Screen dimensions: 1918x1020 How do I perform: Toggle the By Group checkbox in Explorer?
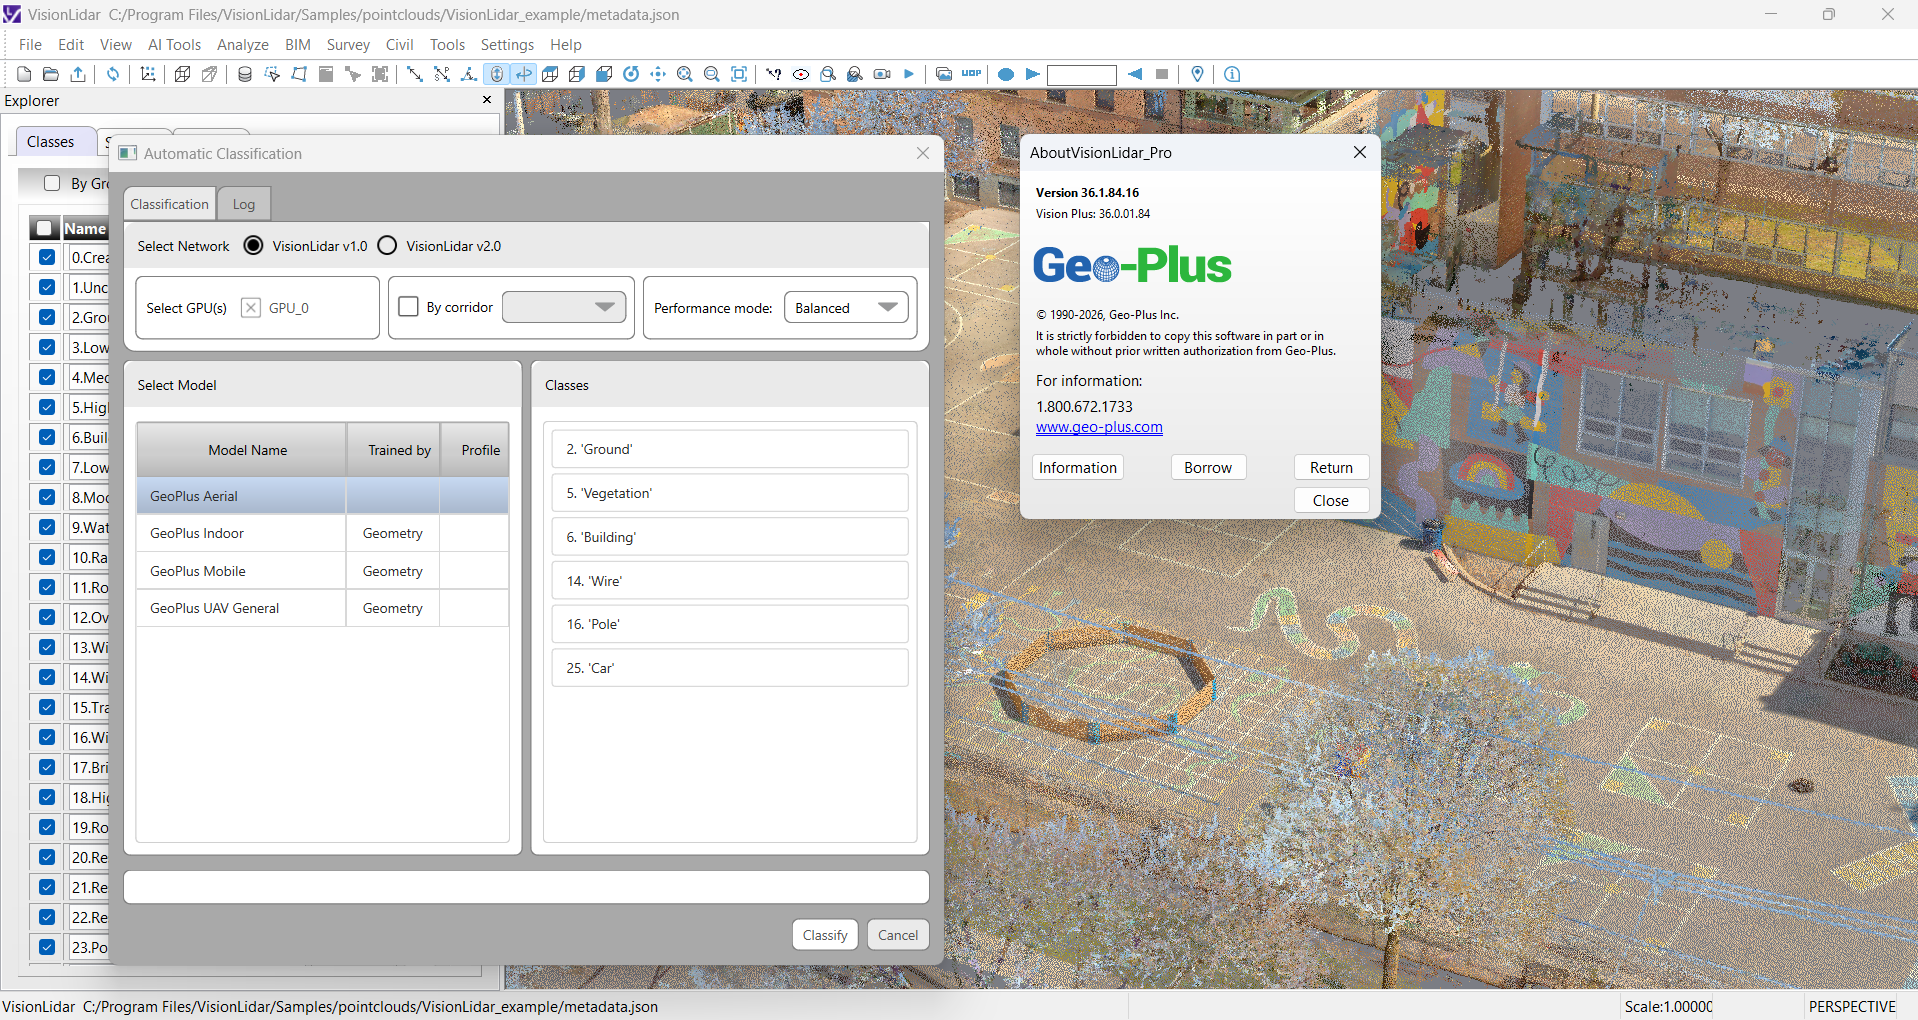coord(52,183)
